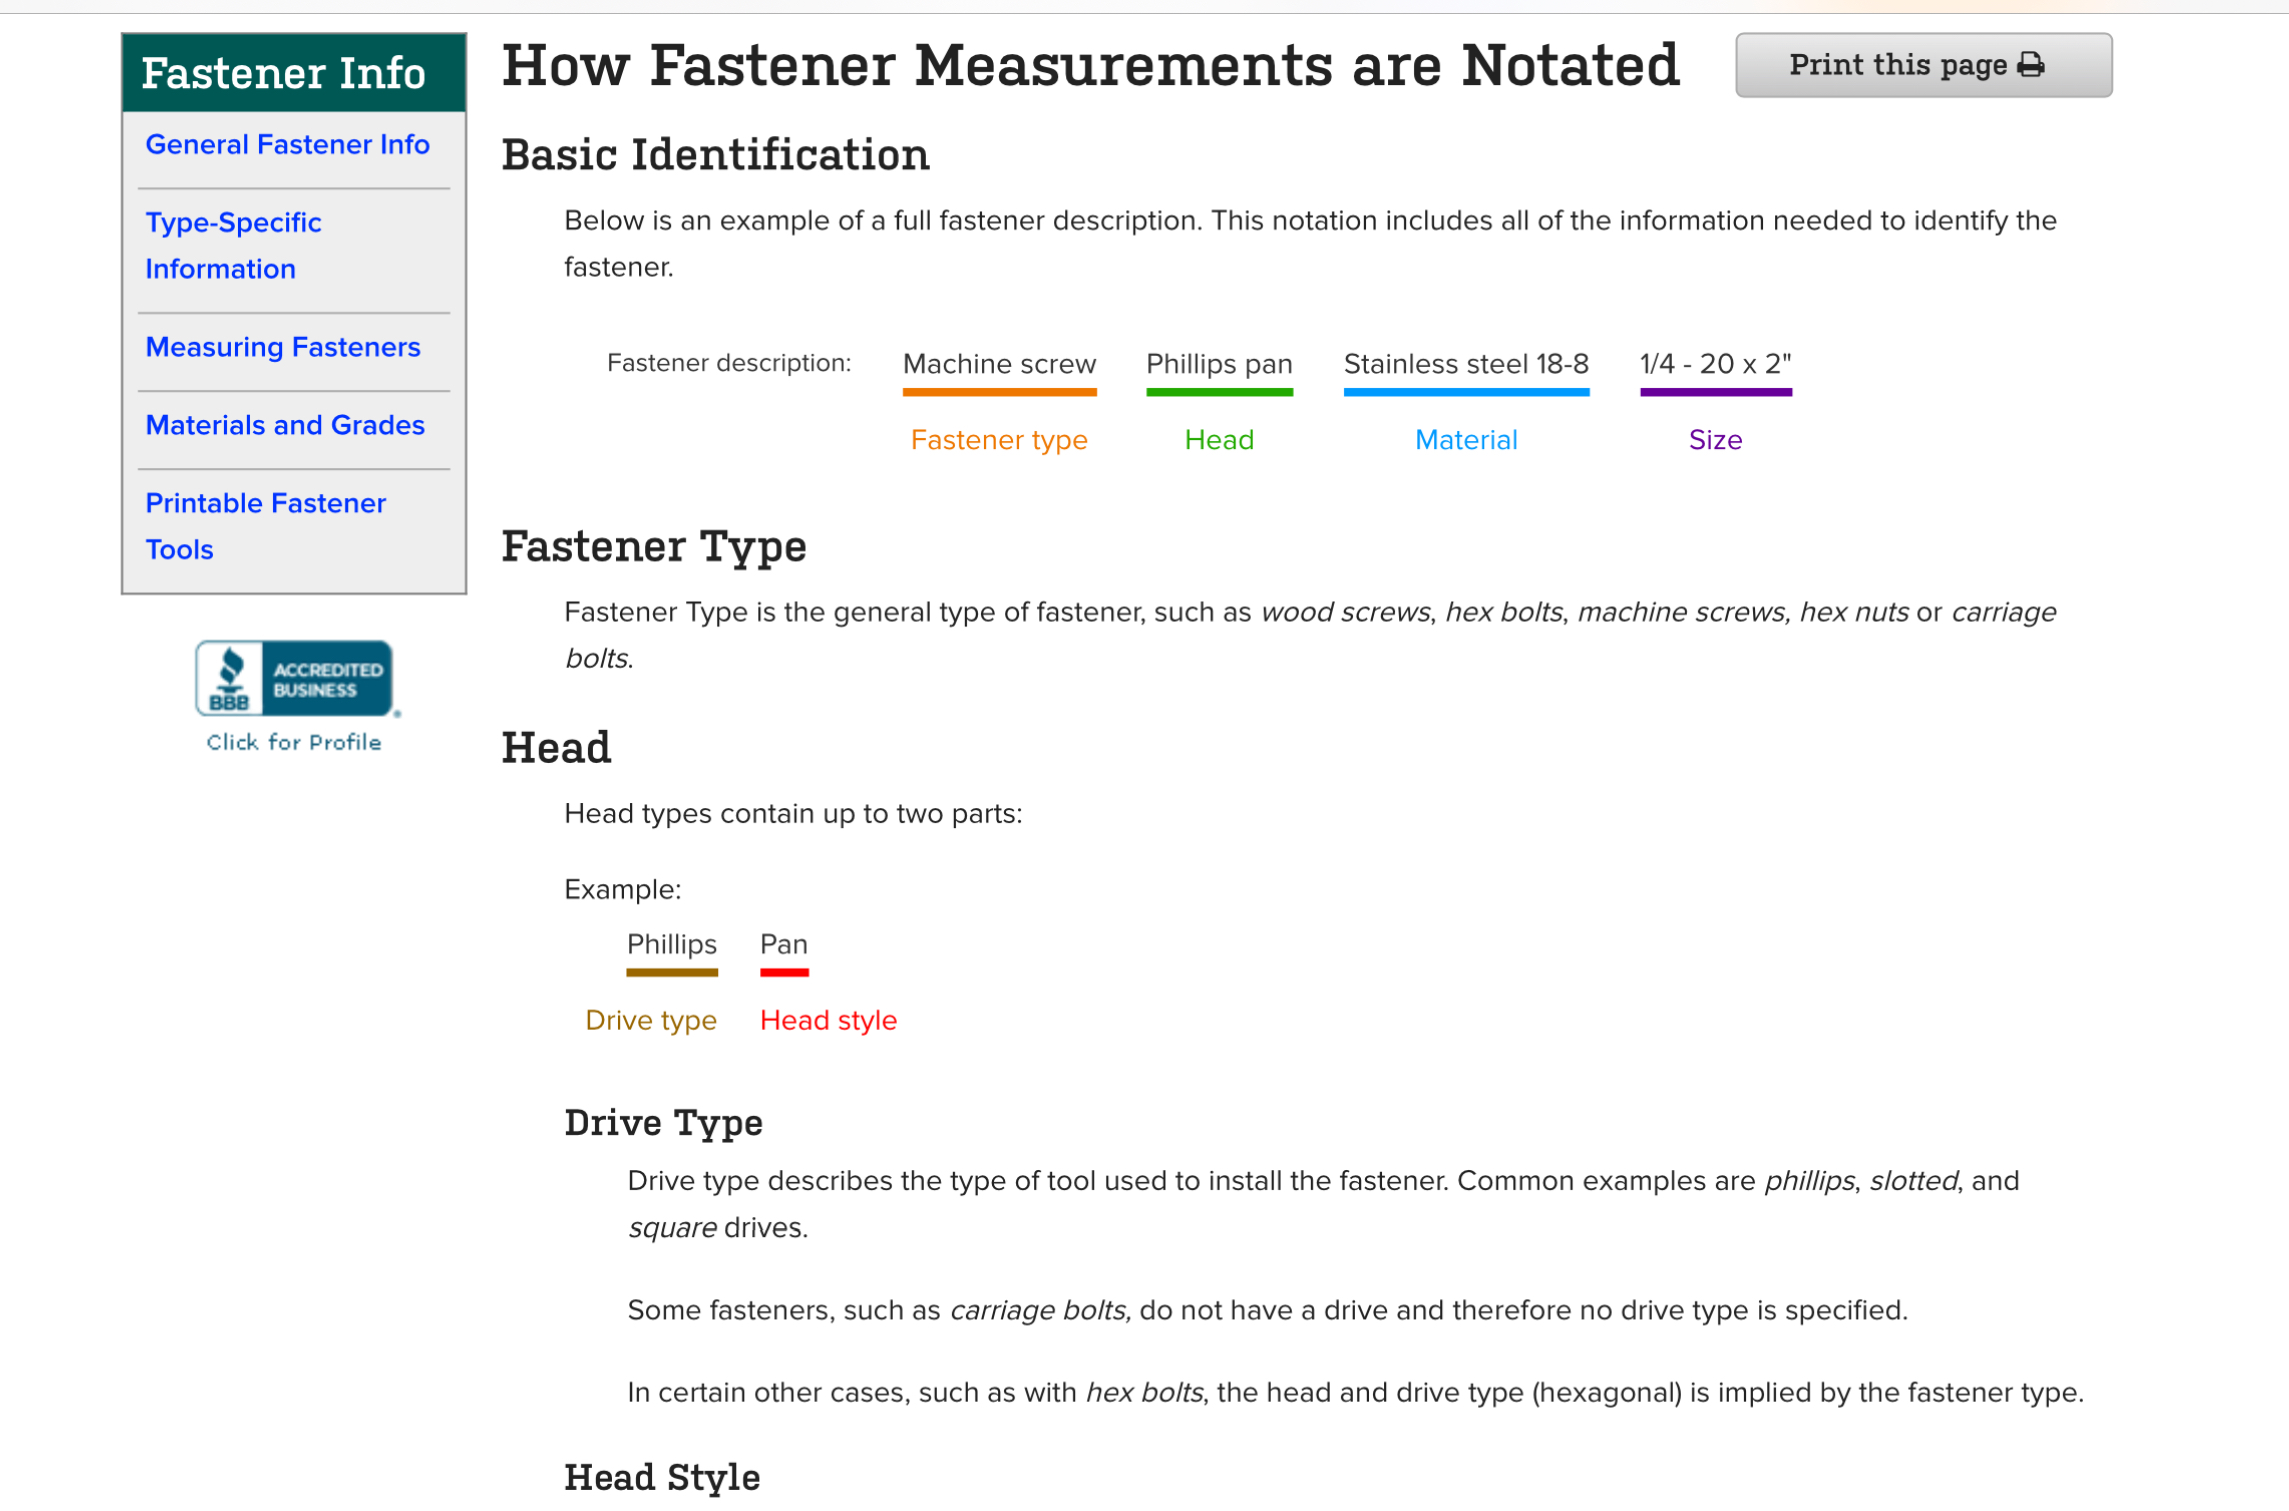
Task: Click the green bar under Phillips pan
Action: pos(1219,393)
